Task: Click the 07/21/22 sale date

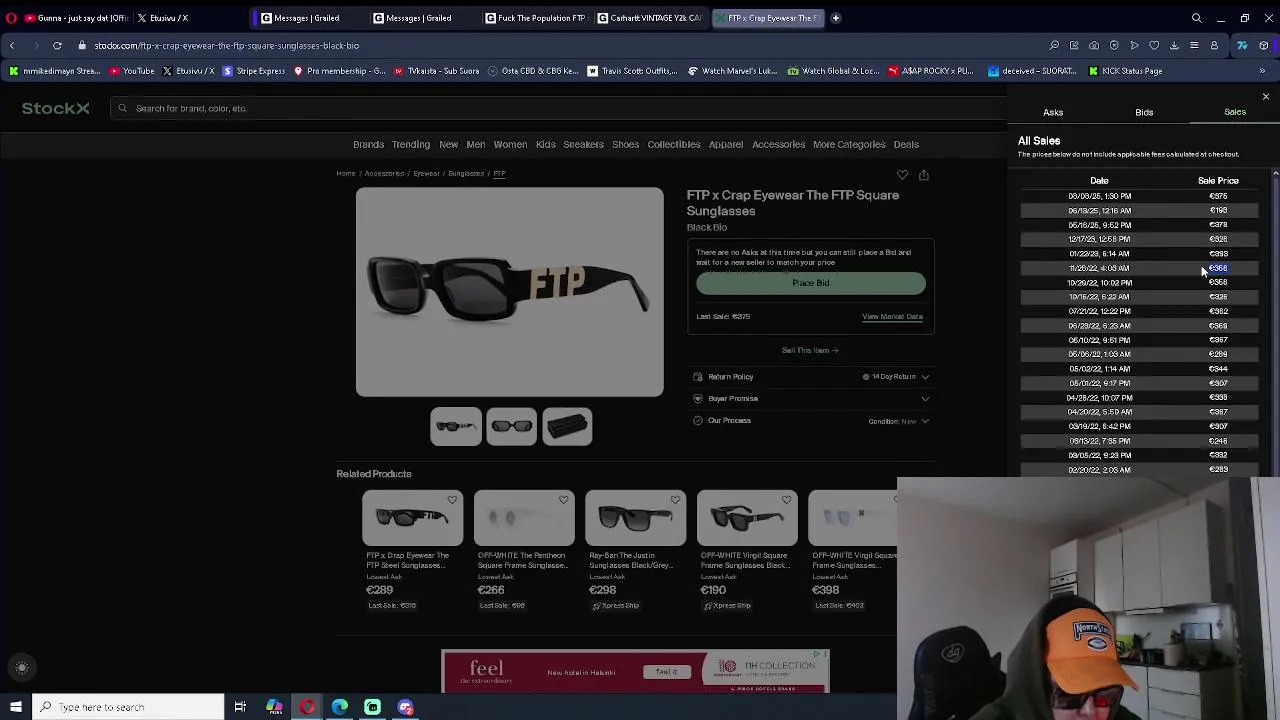Action: (1099, 312)
